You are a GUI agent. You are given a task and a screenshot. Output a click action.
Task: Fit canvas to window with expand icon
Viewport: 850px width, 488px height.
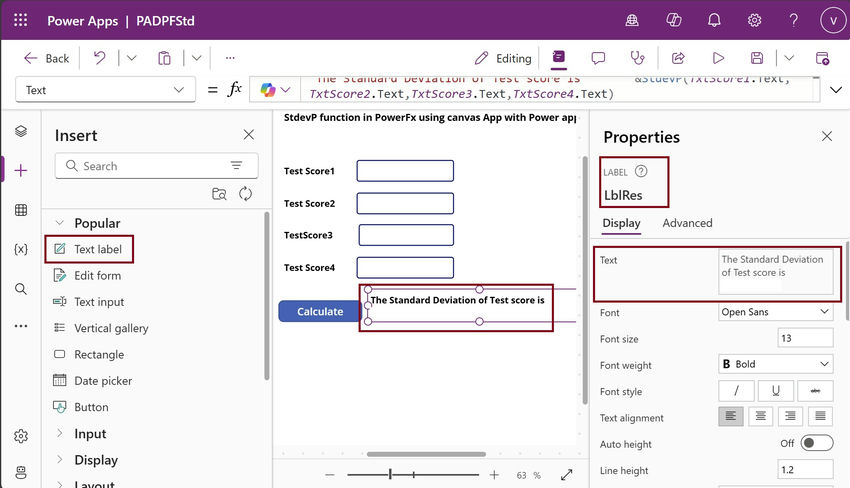(x=566, y=475)
